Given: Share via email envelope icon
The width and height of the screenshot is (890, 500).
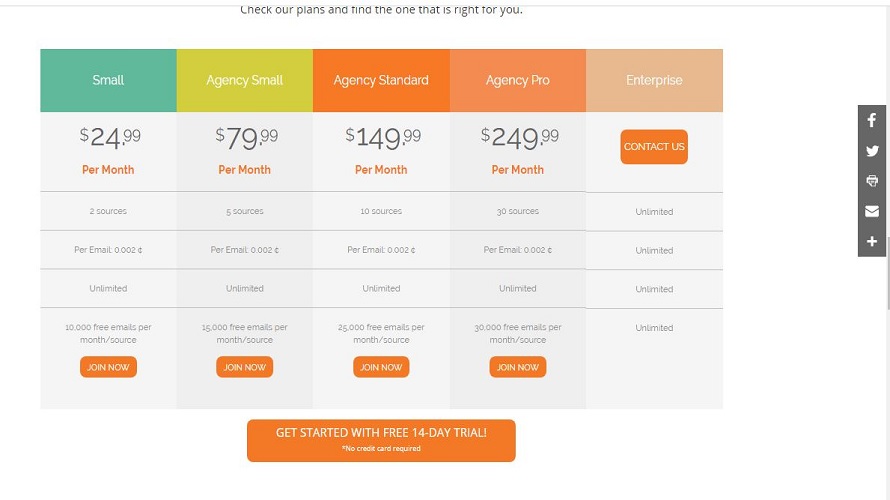Looking at the screenshot, I should (x=872, y=211).
